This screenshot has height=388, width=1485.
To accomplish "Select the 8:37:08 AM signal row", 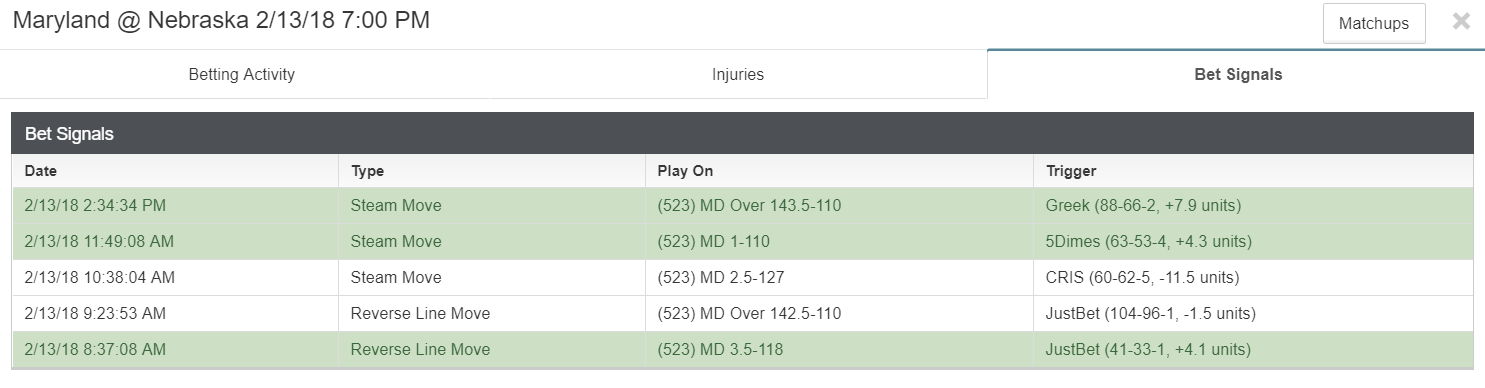I will pos(742,350).
